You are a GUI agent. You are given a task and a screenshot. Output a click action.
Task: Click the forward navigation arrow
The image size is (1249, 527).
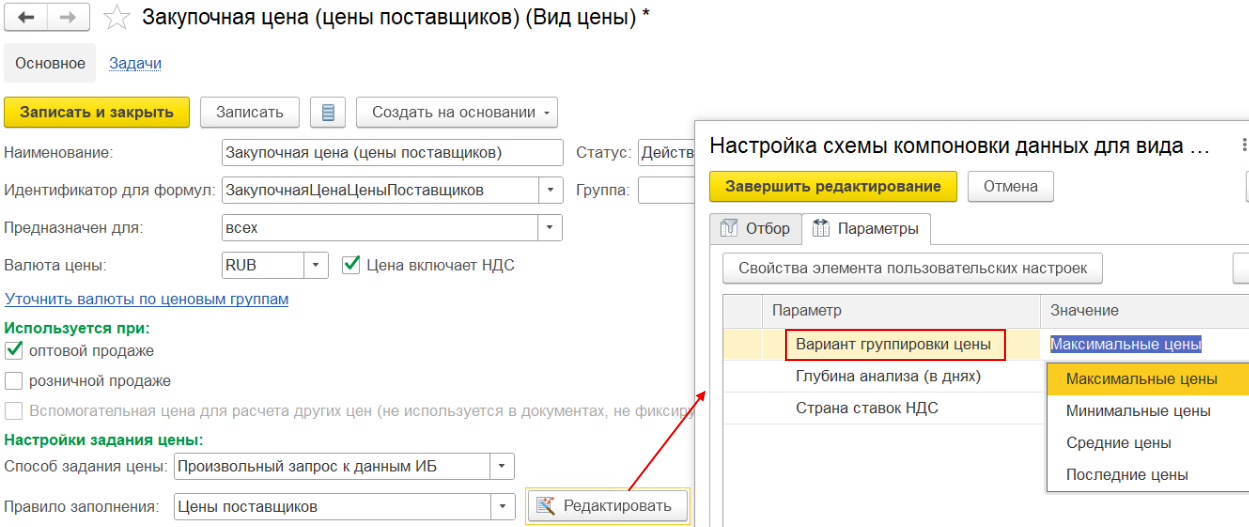tap(68, 17)
